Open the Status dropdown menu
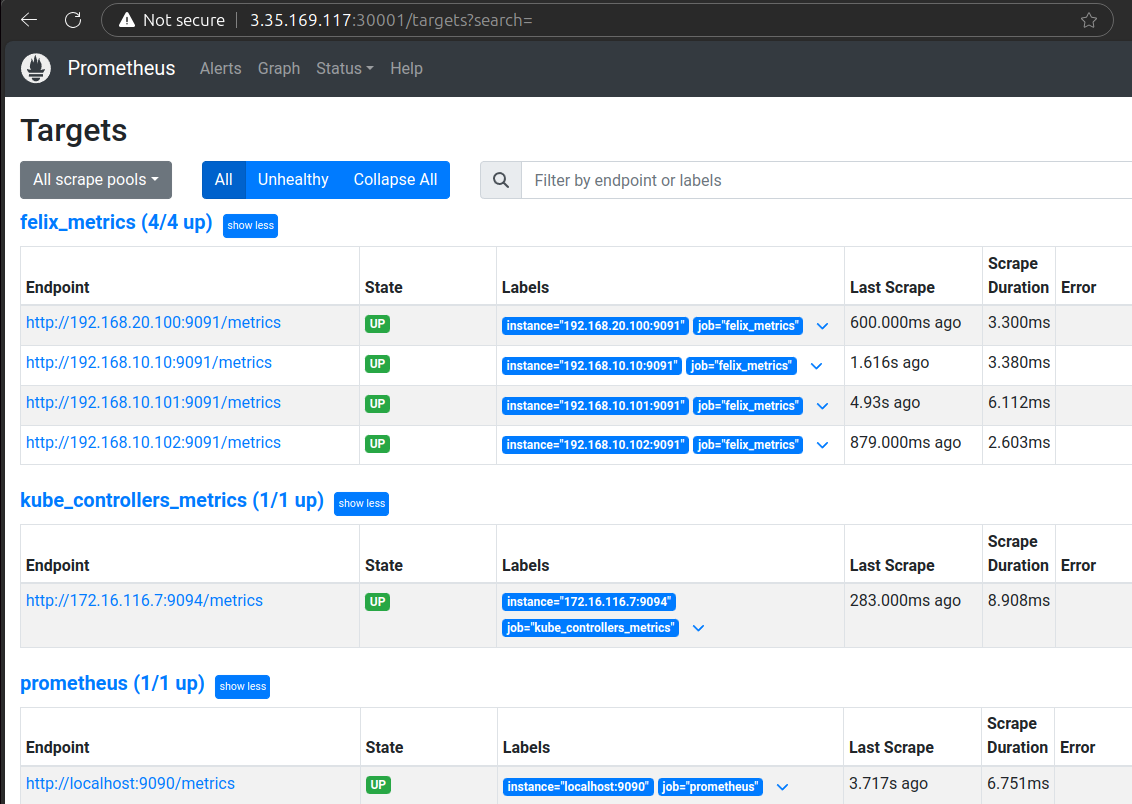The image size is (1132, 804). coord(344,69)
